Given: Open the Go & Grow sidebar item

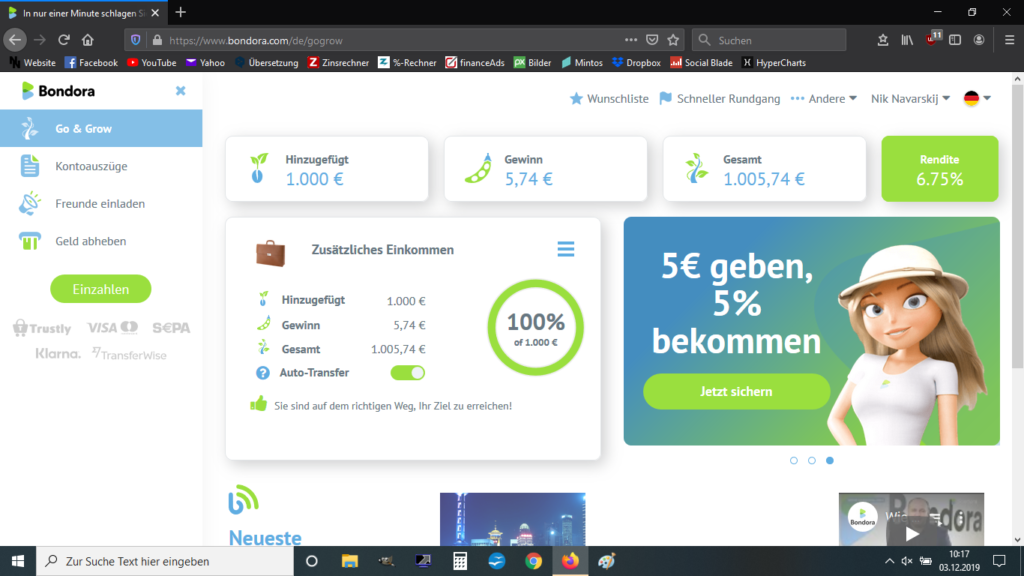Looking at the screenshot, I should click(101, 129).
